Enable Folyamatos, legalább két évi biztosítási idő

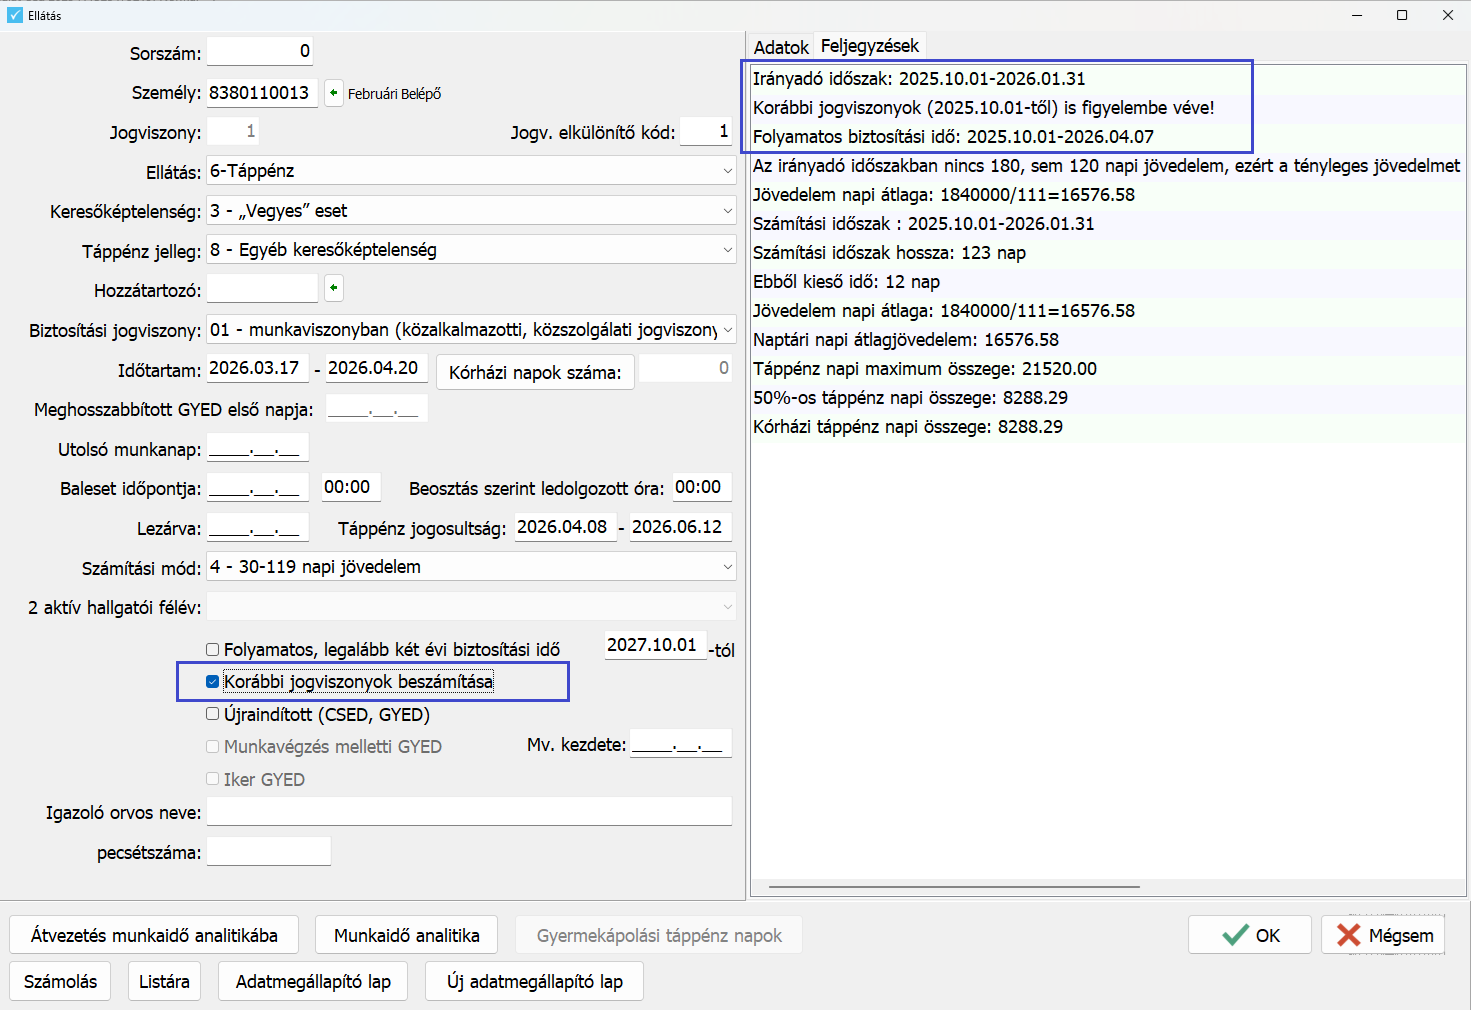pyautogui.click(x=212, y=650)
